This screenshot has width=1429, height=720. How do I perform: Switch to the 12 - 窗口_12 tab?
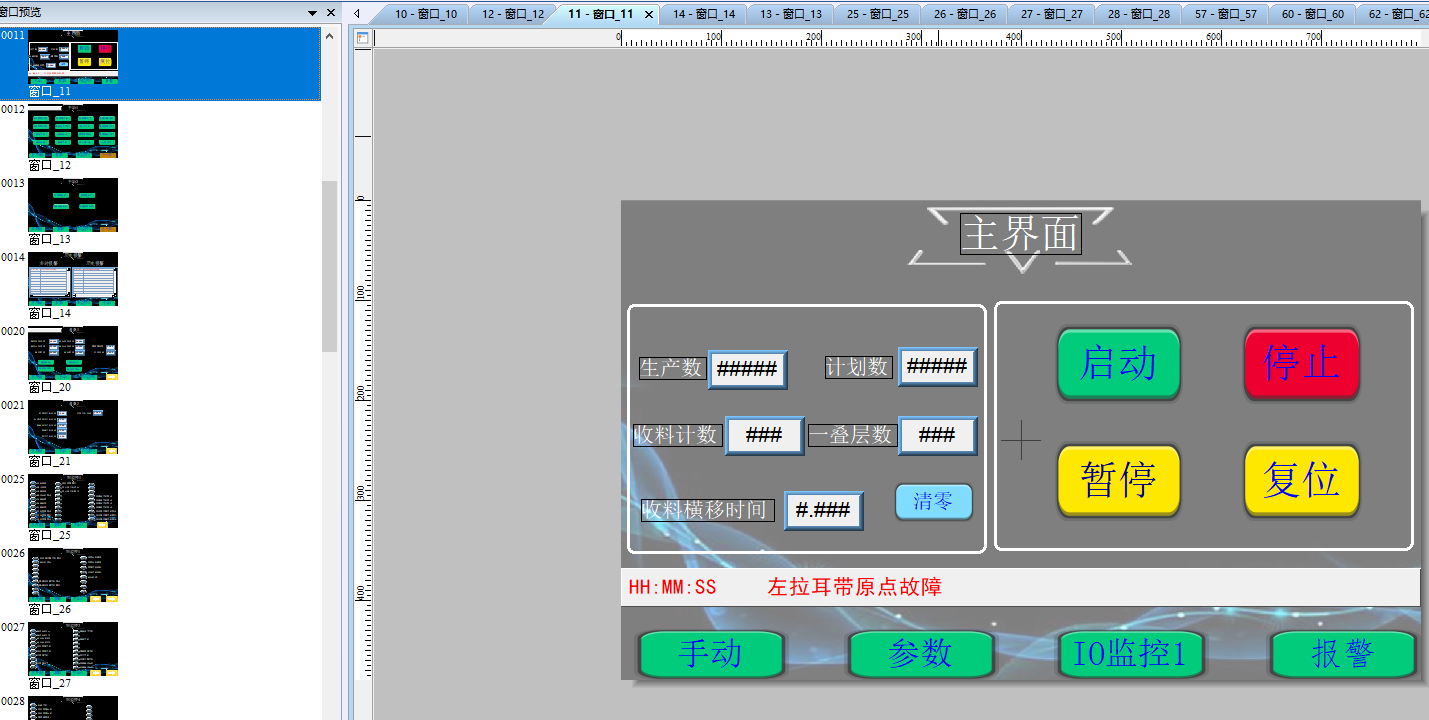pyautogui.click(x=513, y=15)
